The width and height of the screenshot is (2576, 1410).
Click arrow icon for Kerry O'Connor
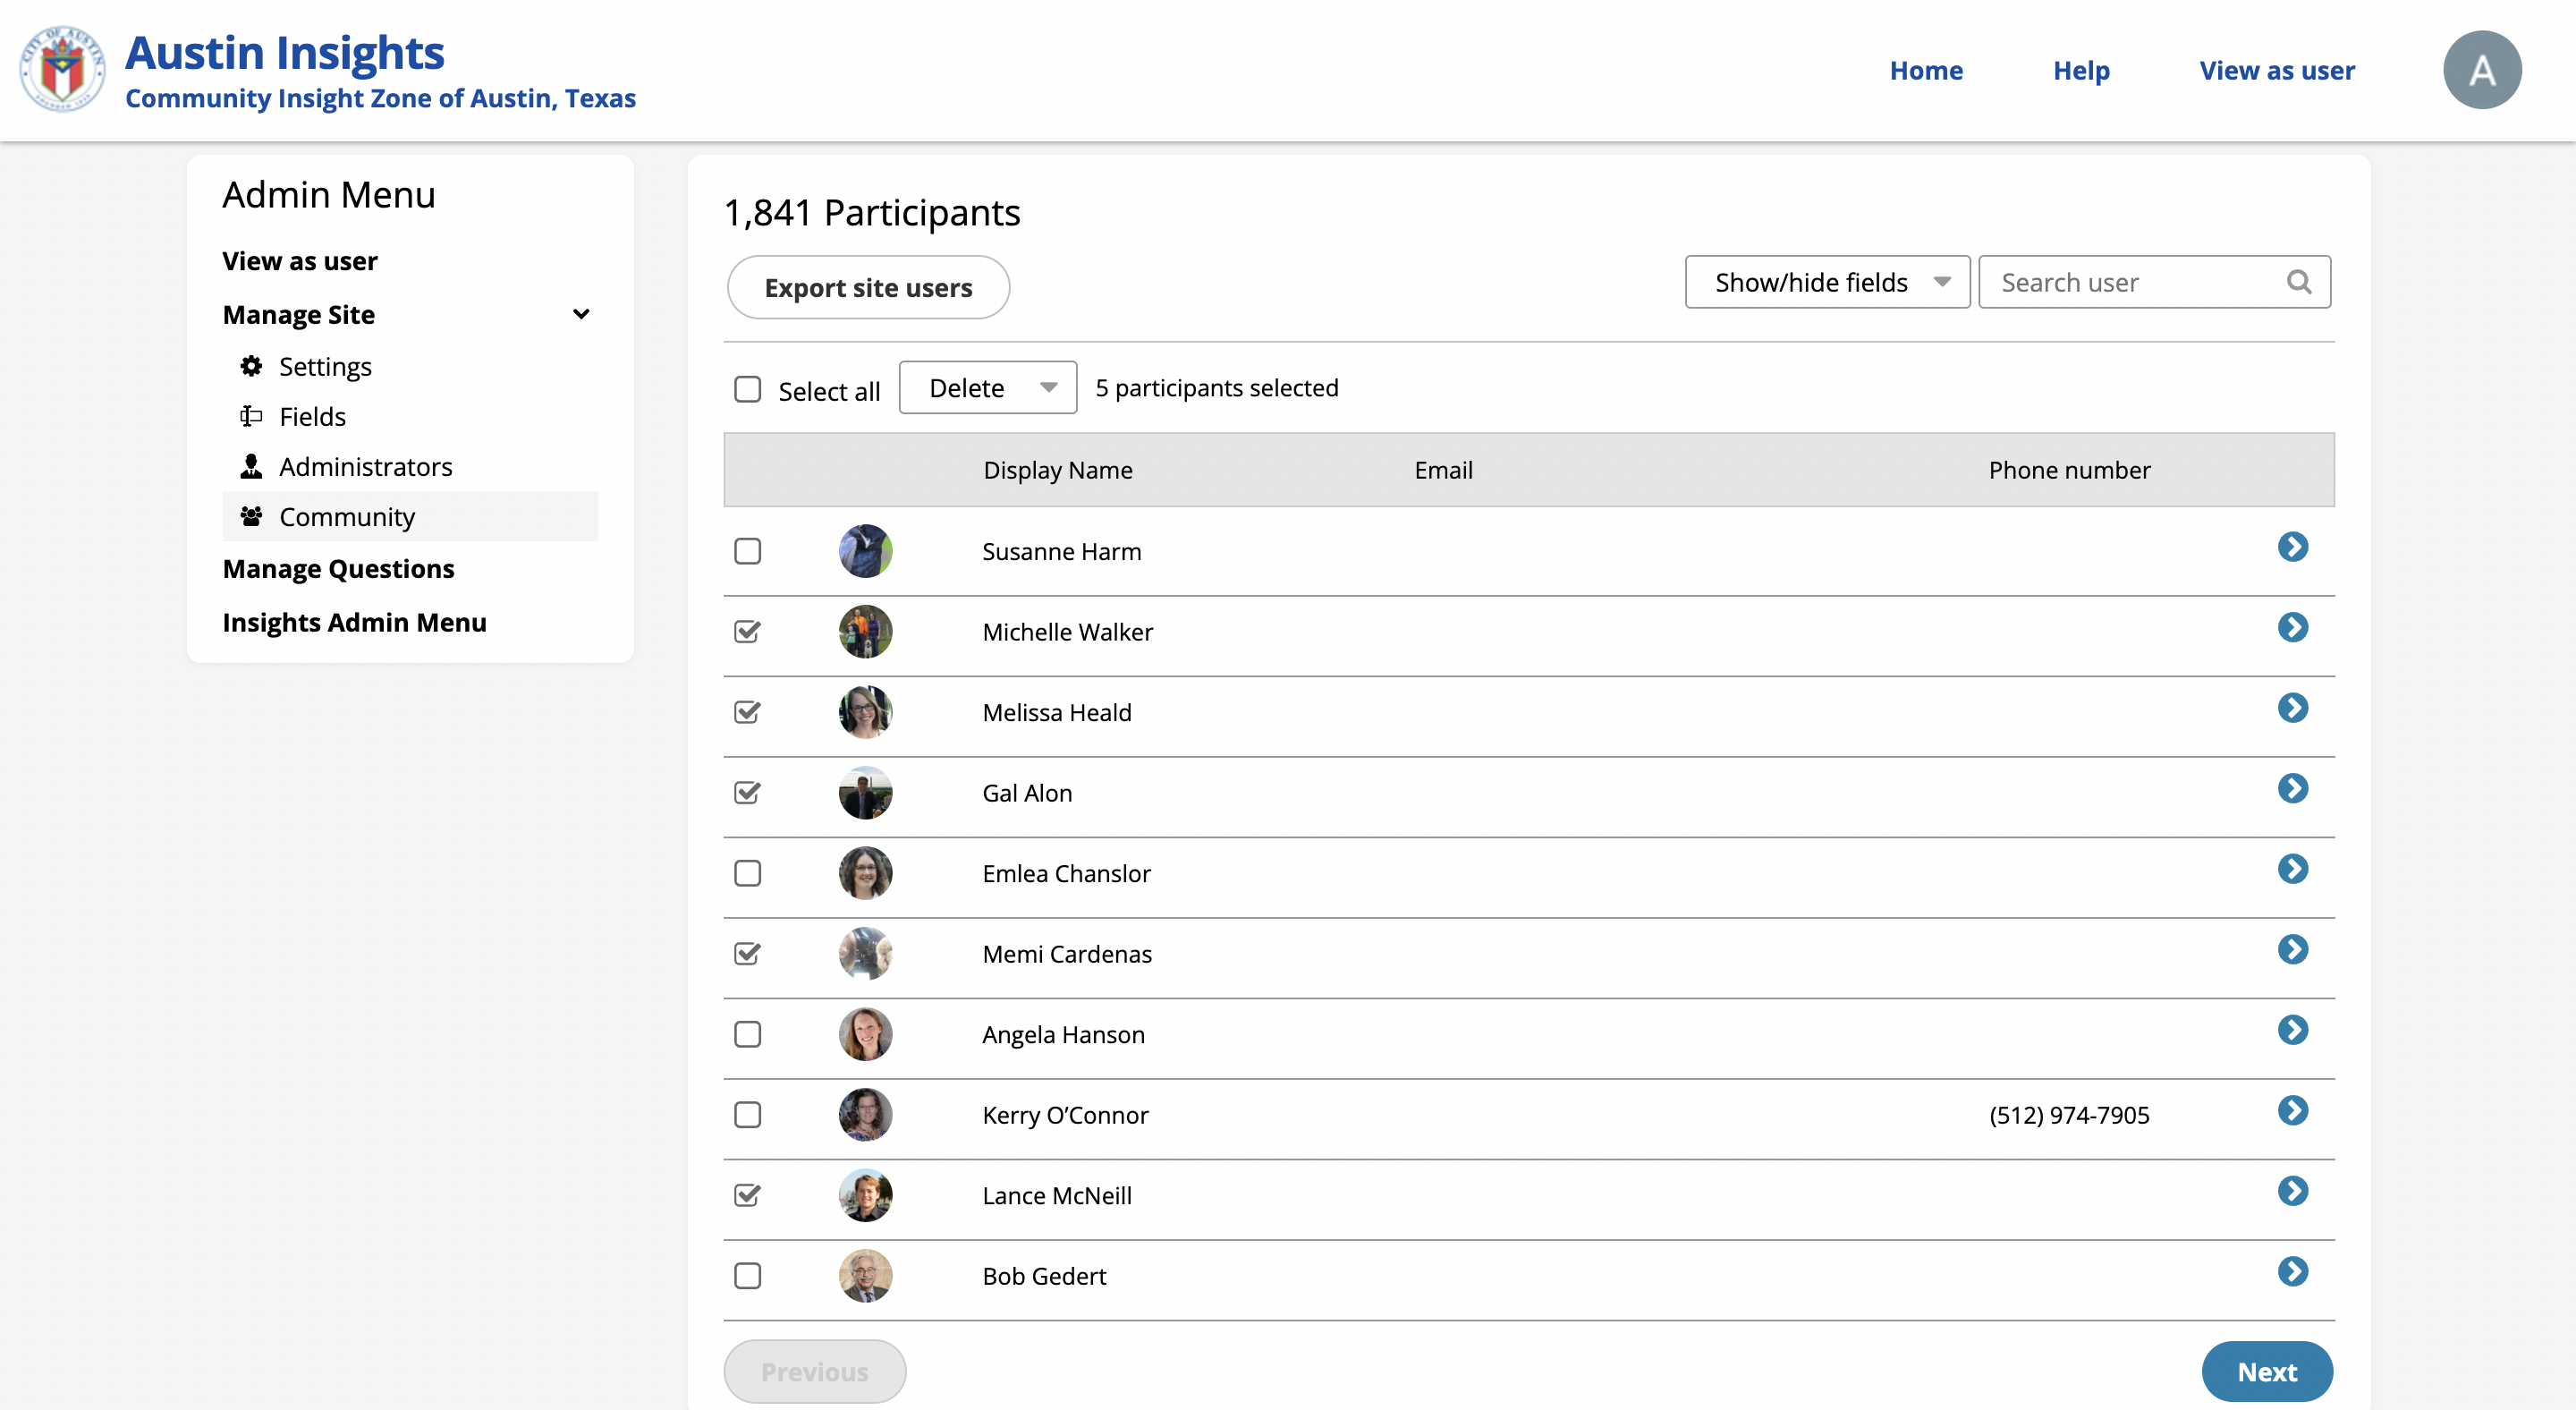pos(2292,1111)
